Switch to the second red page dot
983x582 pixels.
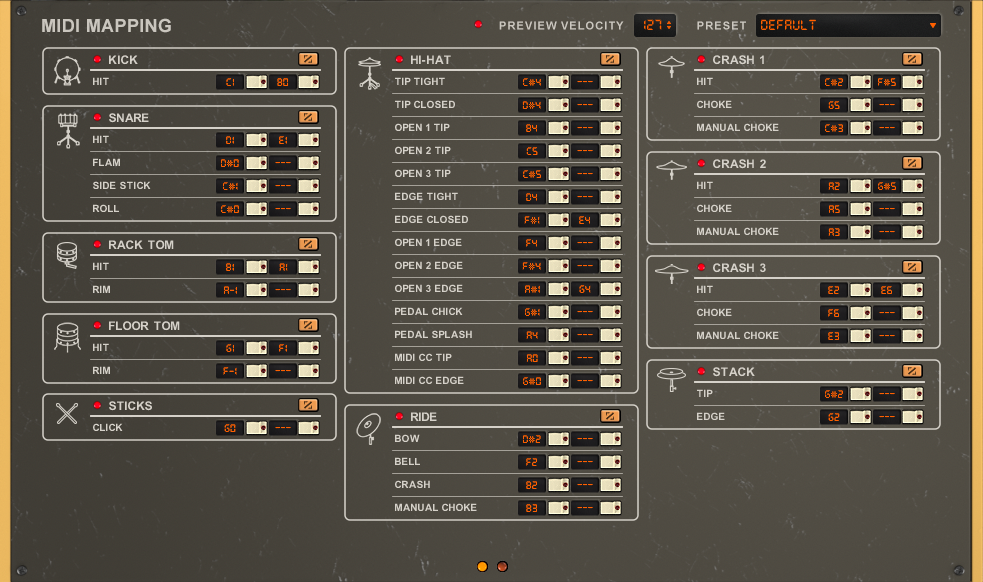tap(502, 567)
